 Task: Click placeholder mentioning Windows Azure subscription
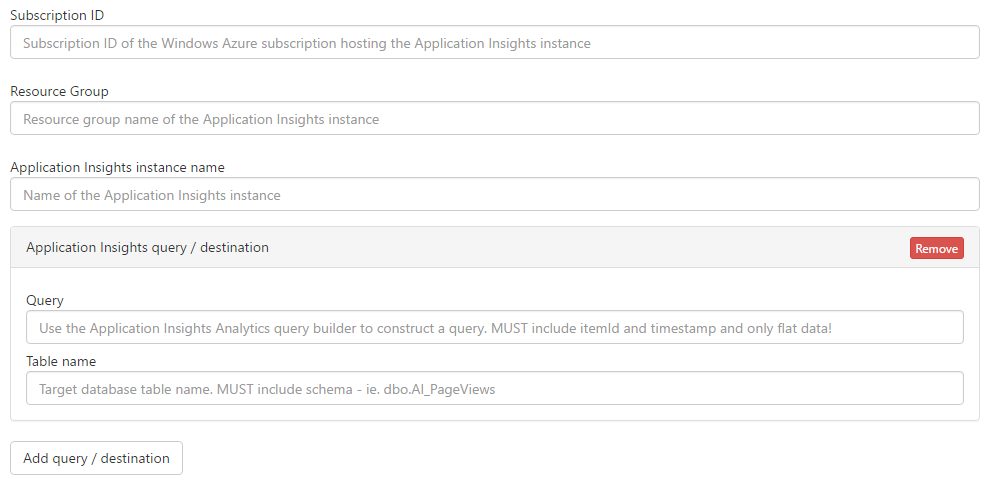[306, 43]
